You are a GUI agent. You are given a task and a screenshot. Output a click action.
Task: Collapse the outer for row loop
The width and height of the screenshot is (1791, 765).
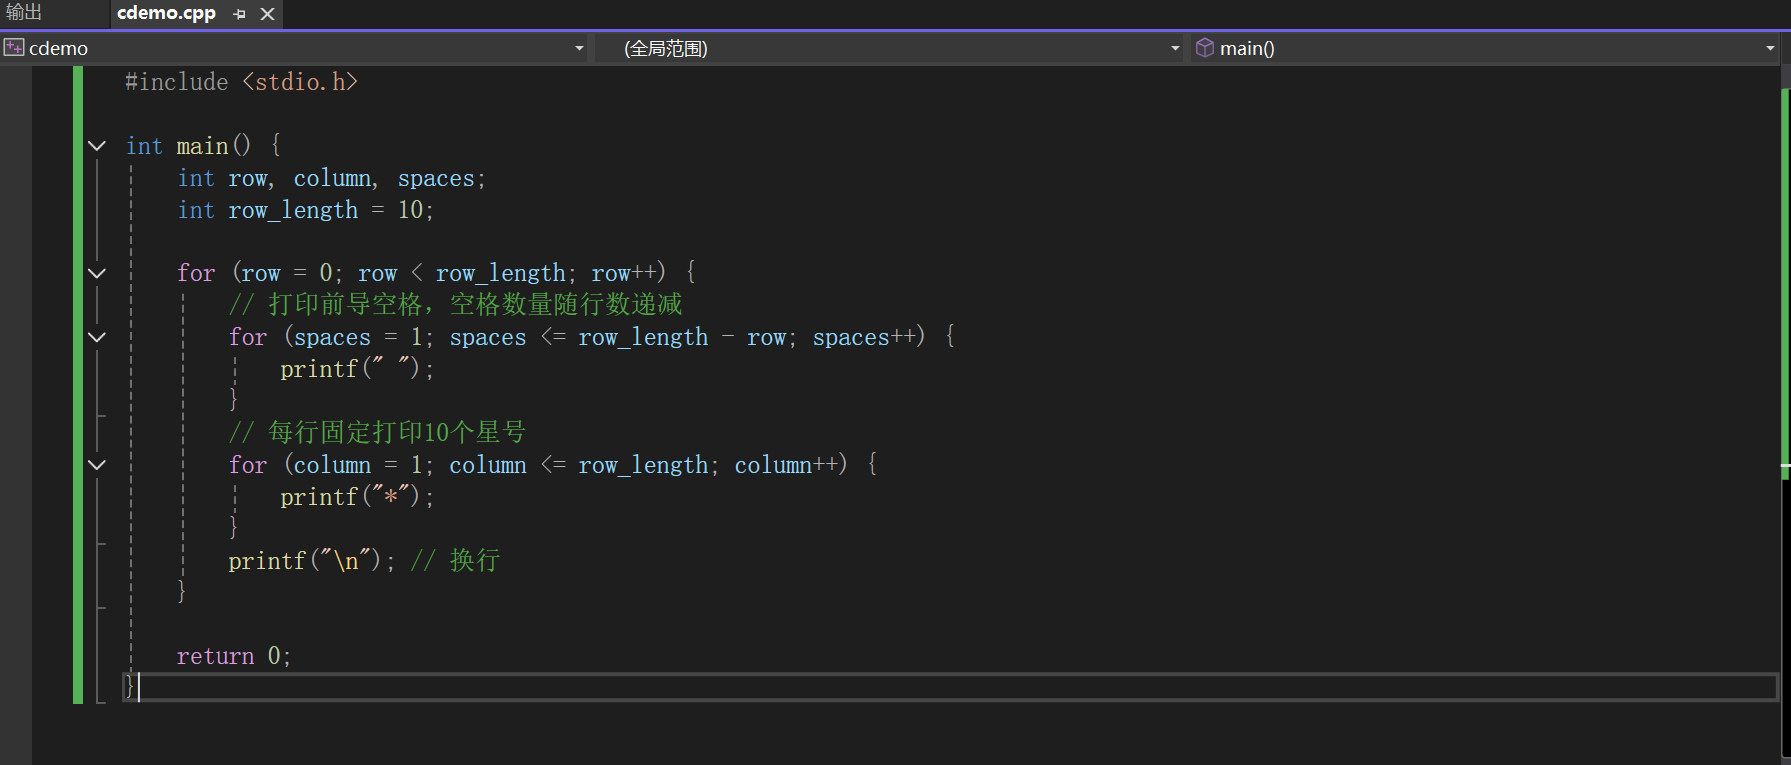pyautogui.click(x=97, y=273)
